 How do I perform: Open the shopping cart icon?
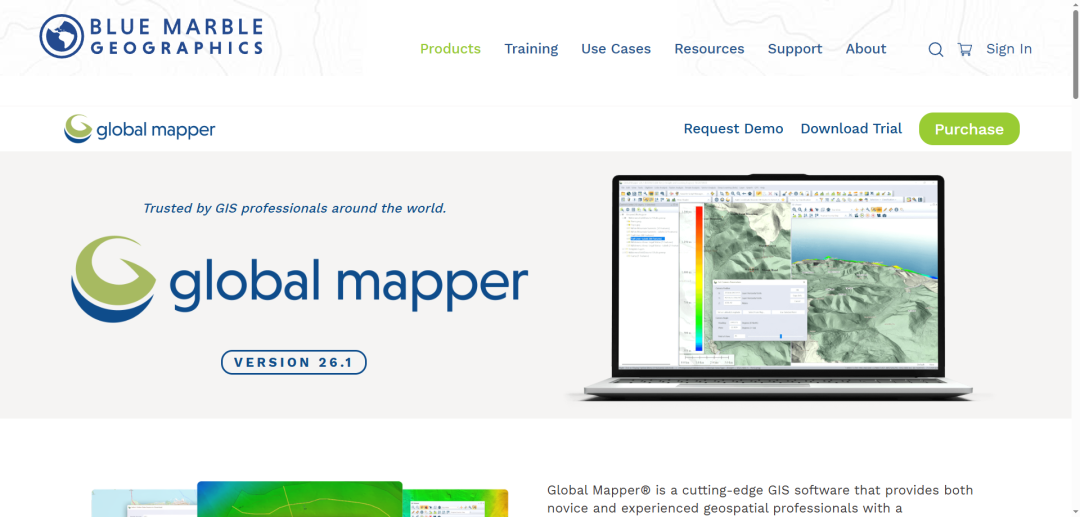click(965, 49)
